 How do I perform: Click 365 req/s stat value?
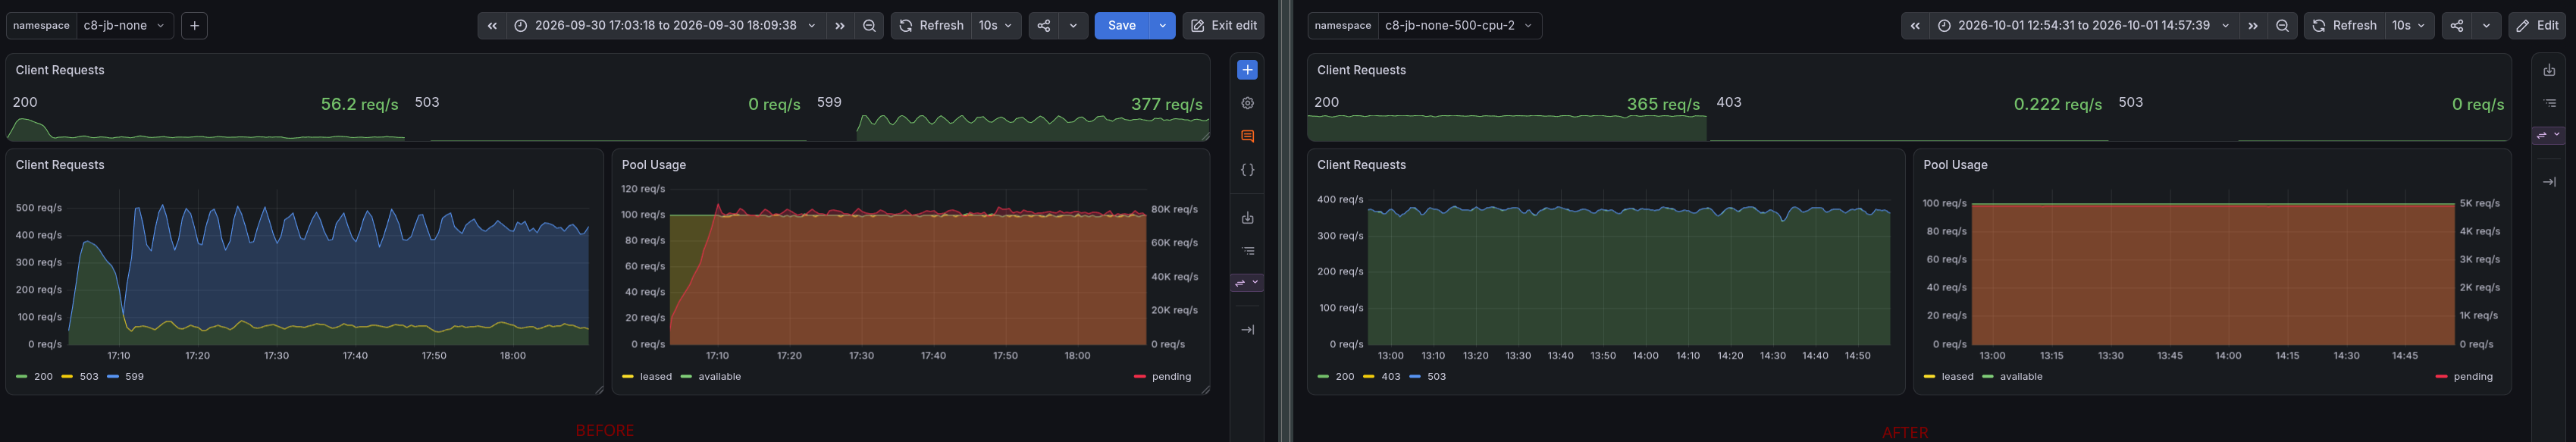coord(1663,104)
